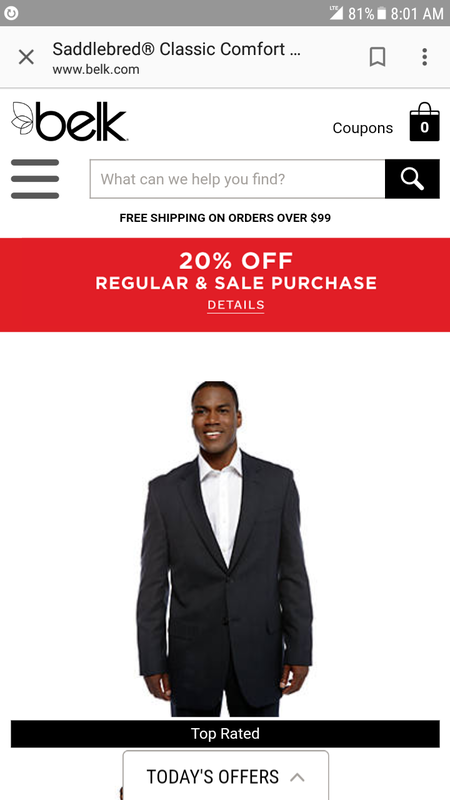Expand the TODAY'S OFFERS panel
This screenshot has height=800, width=450.
(x=226, y=776)
